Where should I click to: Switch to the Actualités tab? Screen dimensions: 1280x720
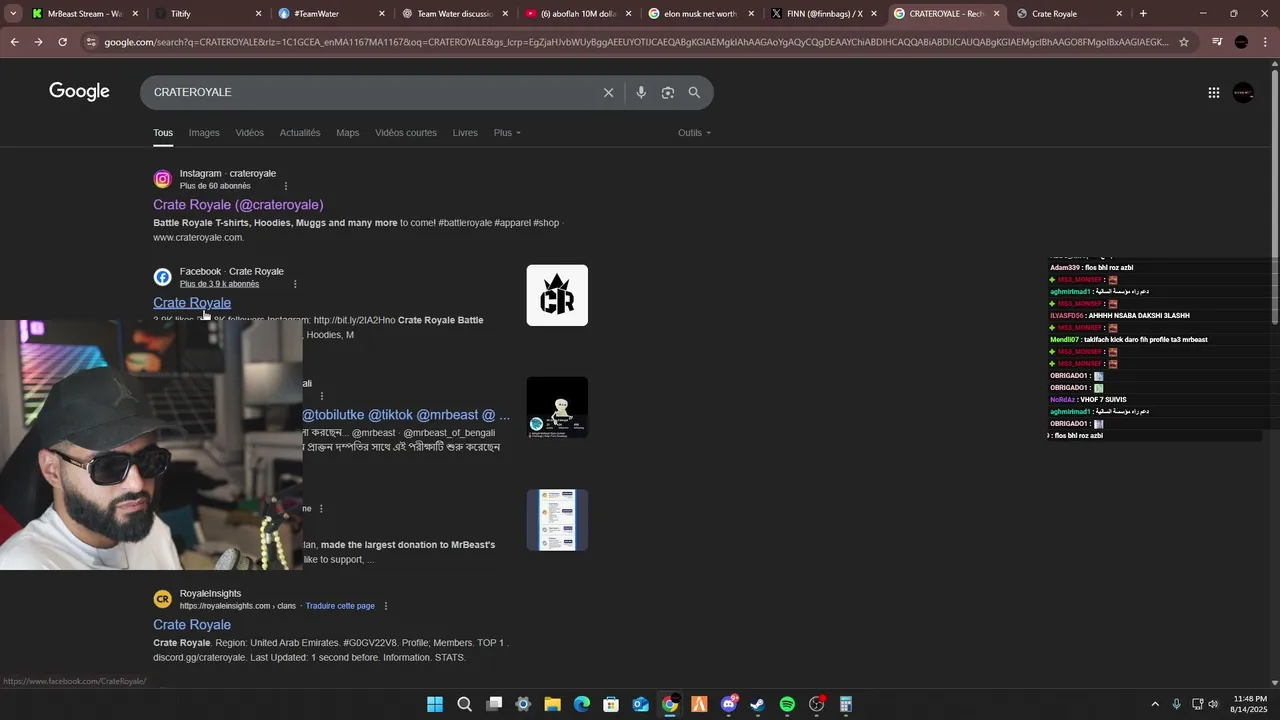300,133
